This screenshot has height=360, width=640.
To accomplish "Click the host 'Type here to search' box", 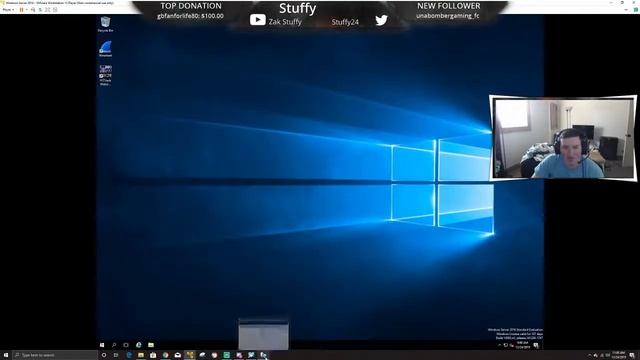I will [55, 355].
